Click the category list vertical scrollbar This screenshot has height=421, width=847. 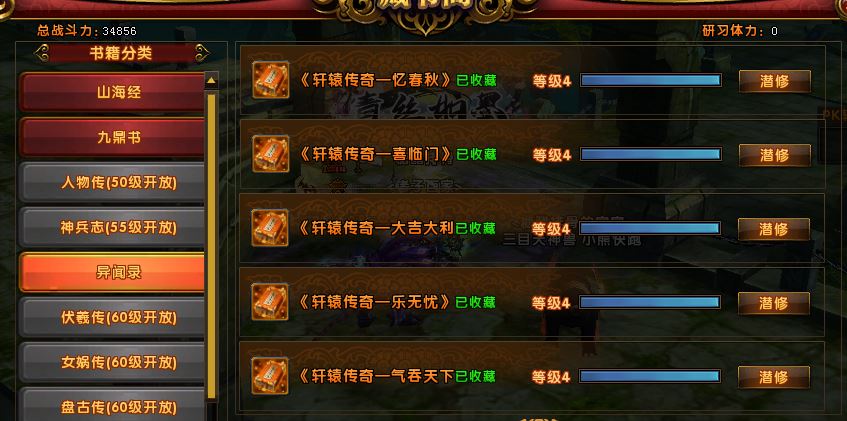coord(211,246)
